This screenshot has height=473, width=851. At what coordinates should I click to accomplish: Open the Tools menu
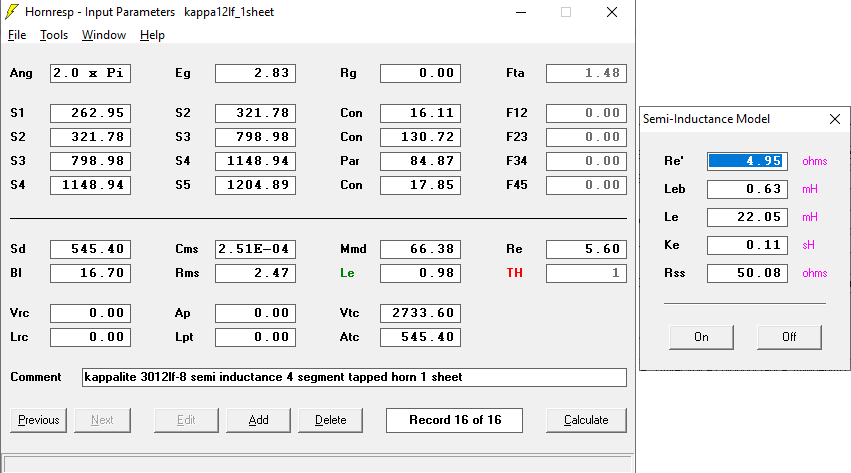pos(54,35)
